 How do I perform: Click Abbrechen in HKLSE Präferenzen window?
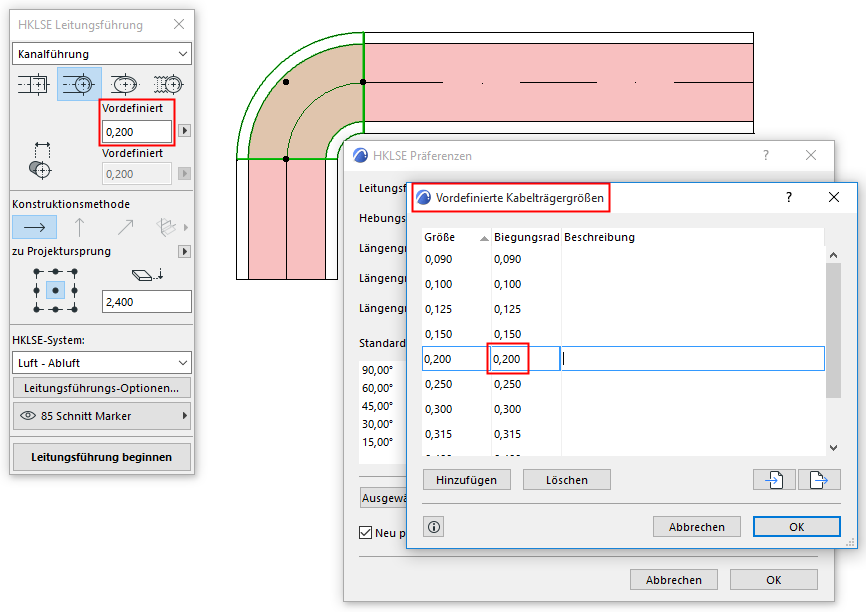pos(674,579)
